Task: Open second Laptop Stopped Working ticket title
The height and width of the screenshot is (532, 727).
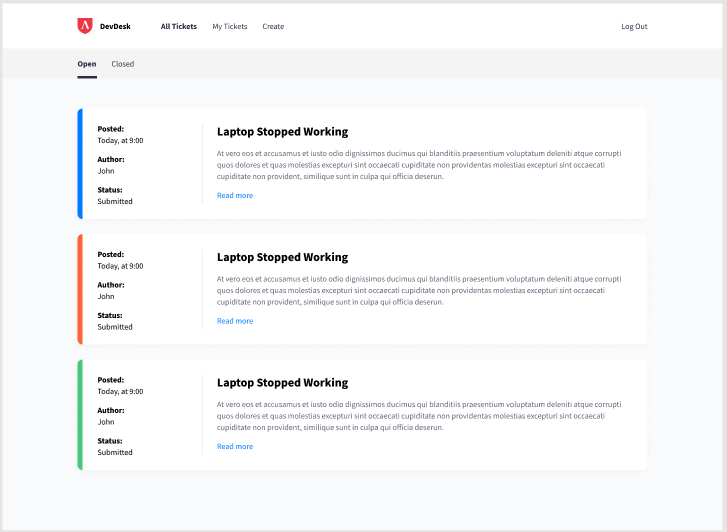Action: 282,257
